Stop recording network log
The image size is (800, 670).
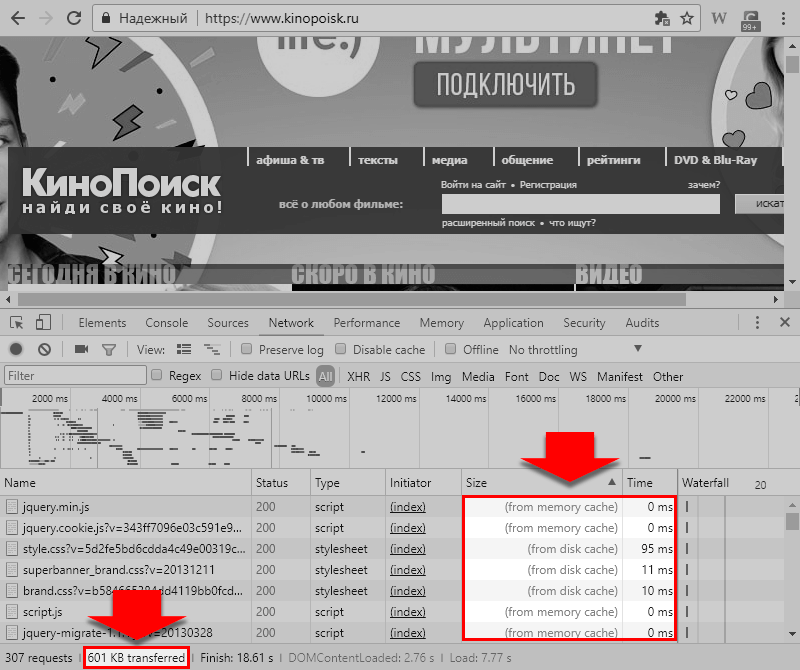click(16, 350)
